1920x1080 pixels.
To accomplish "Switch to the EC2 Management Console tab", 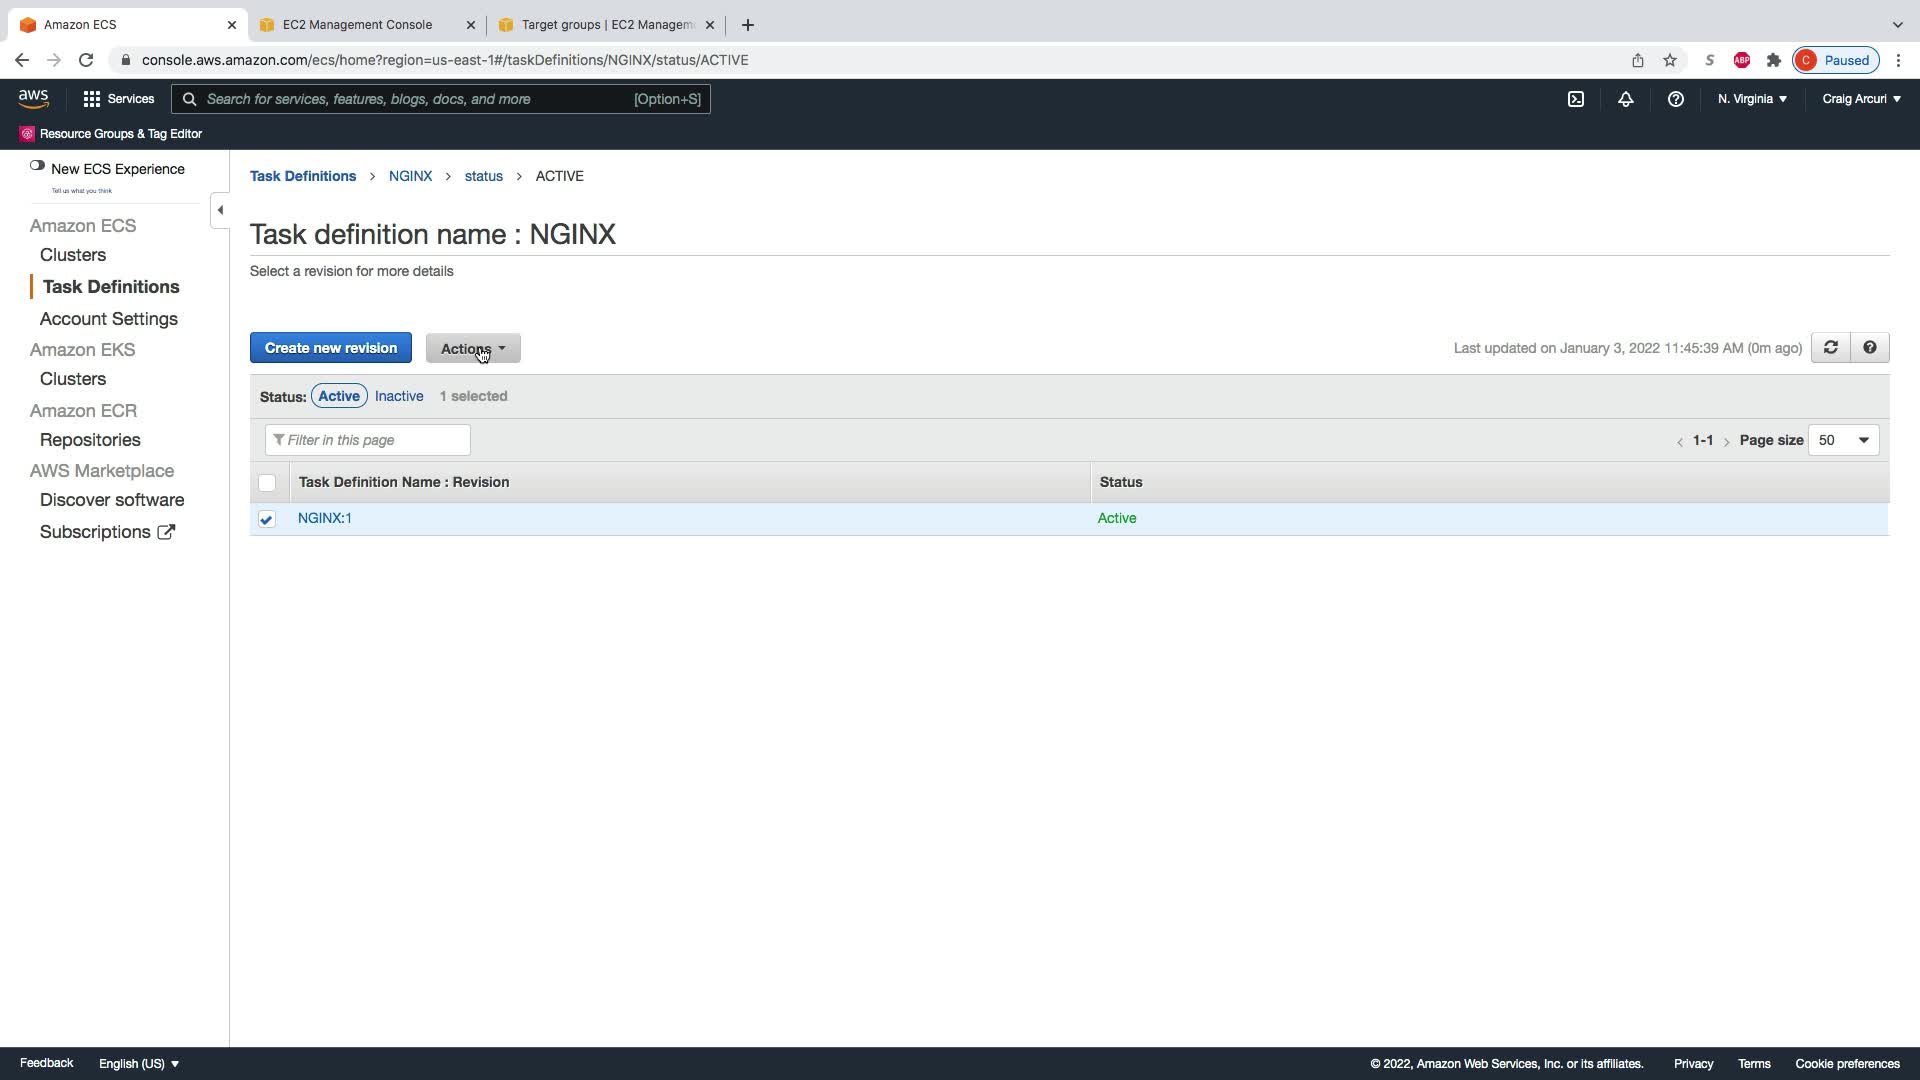I will click(357, 25).
